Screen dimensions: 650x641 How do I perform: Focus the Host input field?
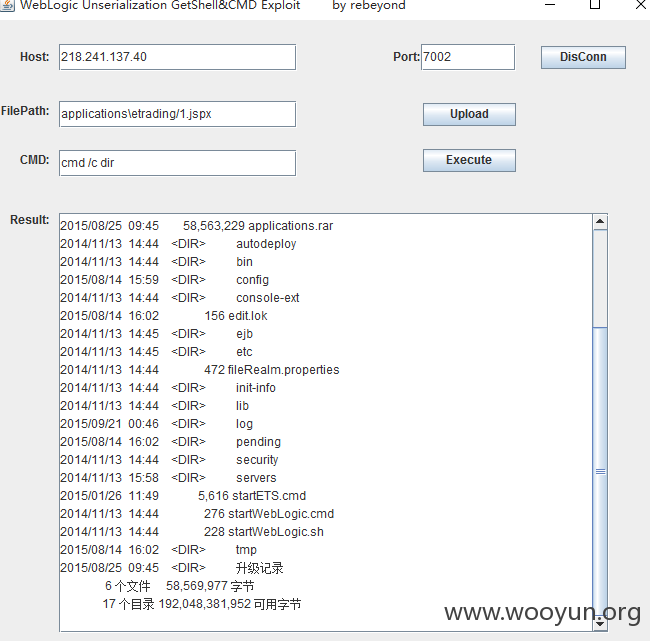[177, 57]
